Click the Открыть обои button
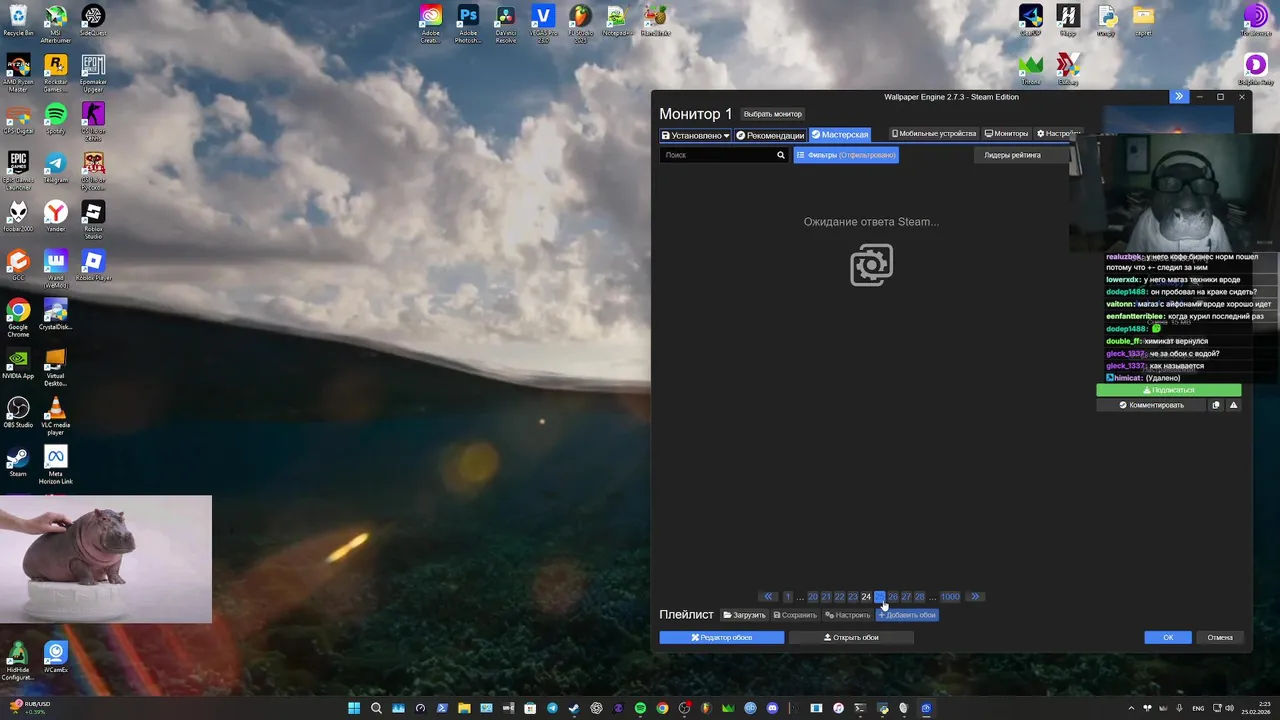The width and height of the screenshot is (1280, 720). (851, 637)
